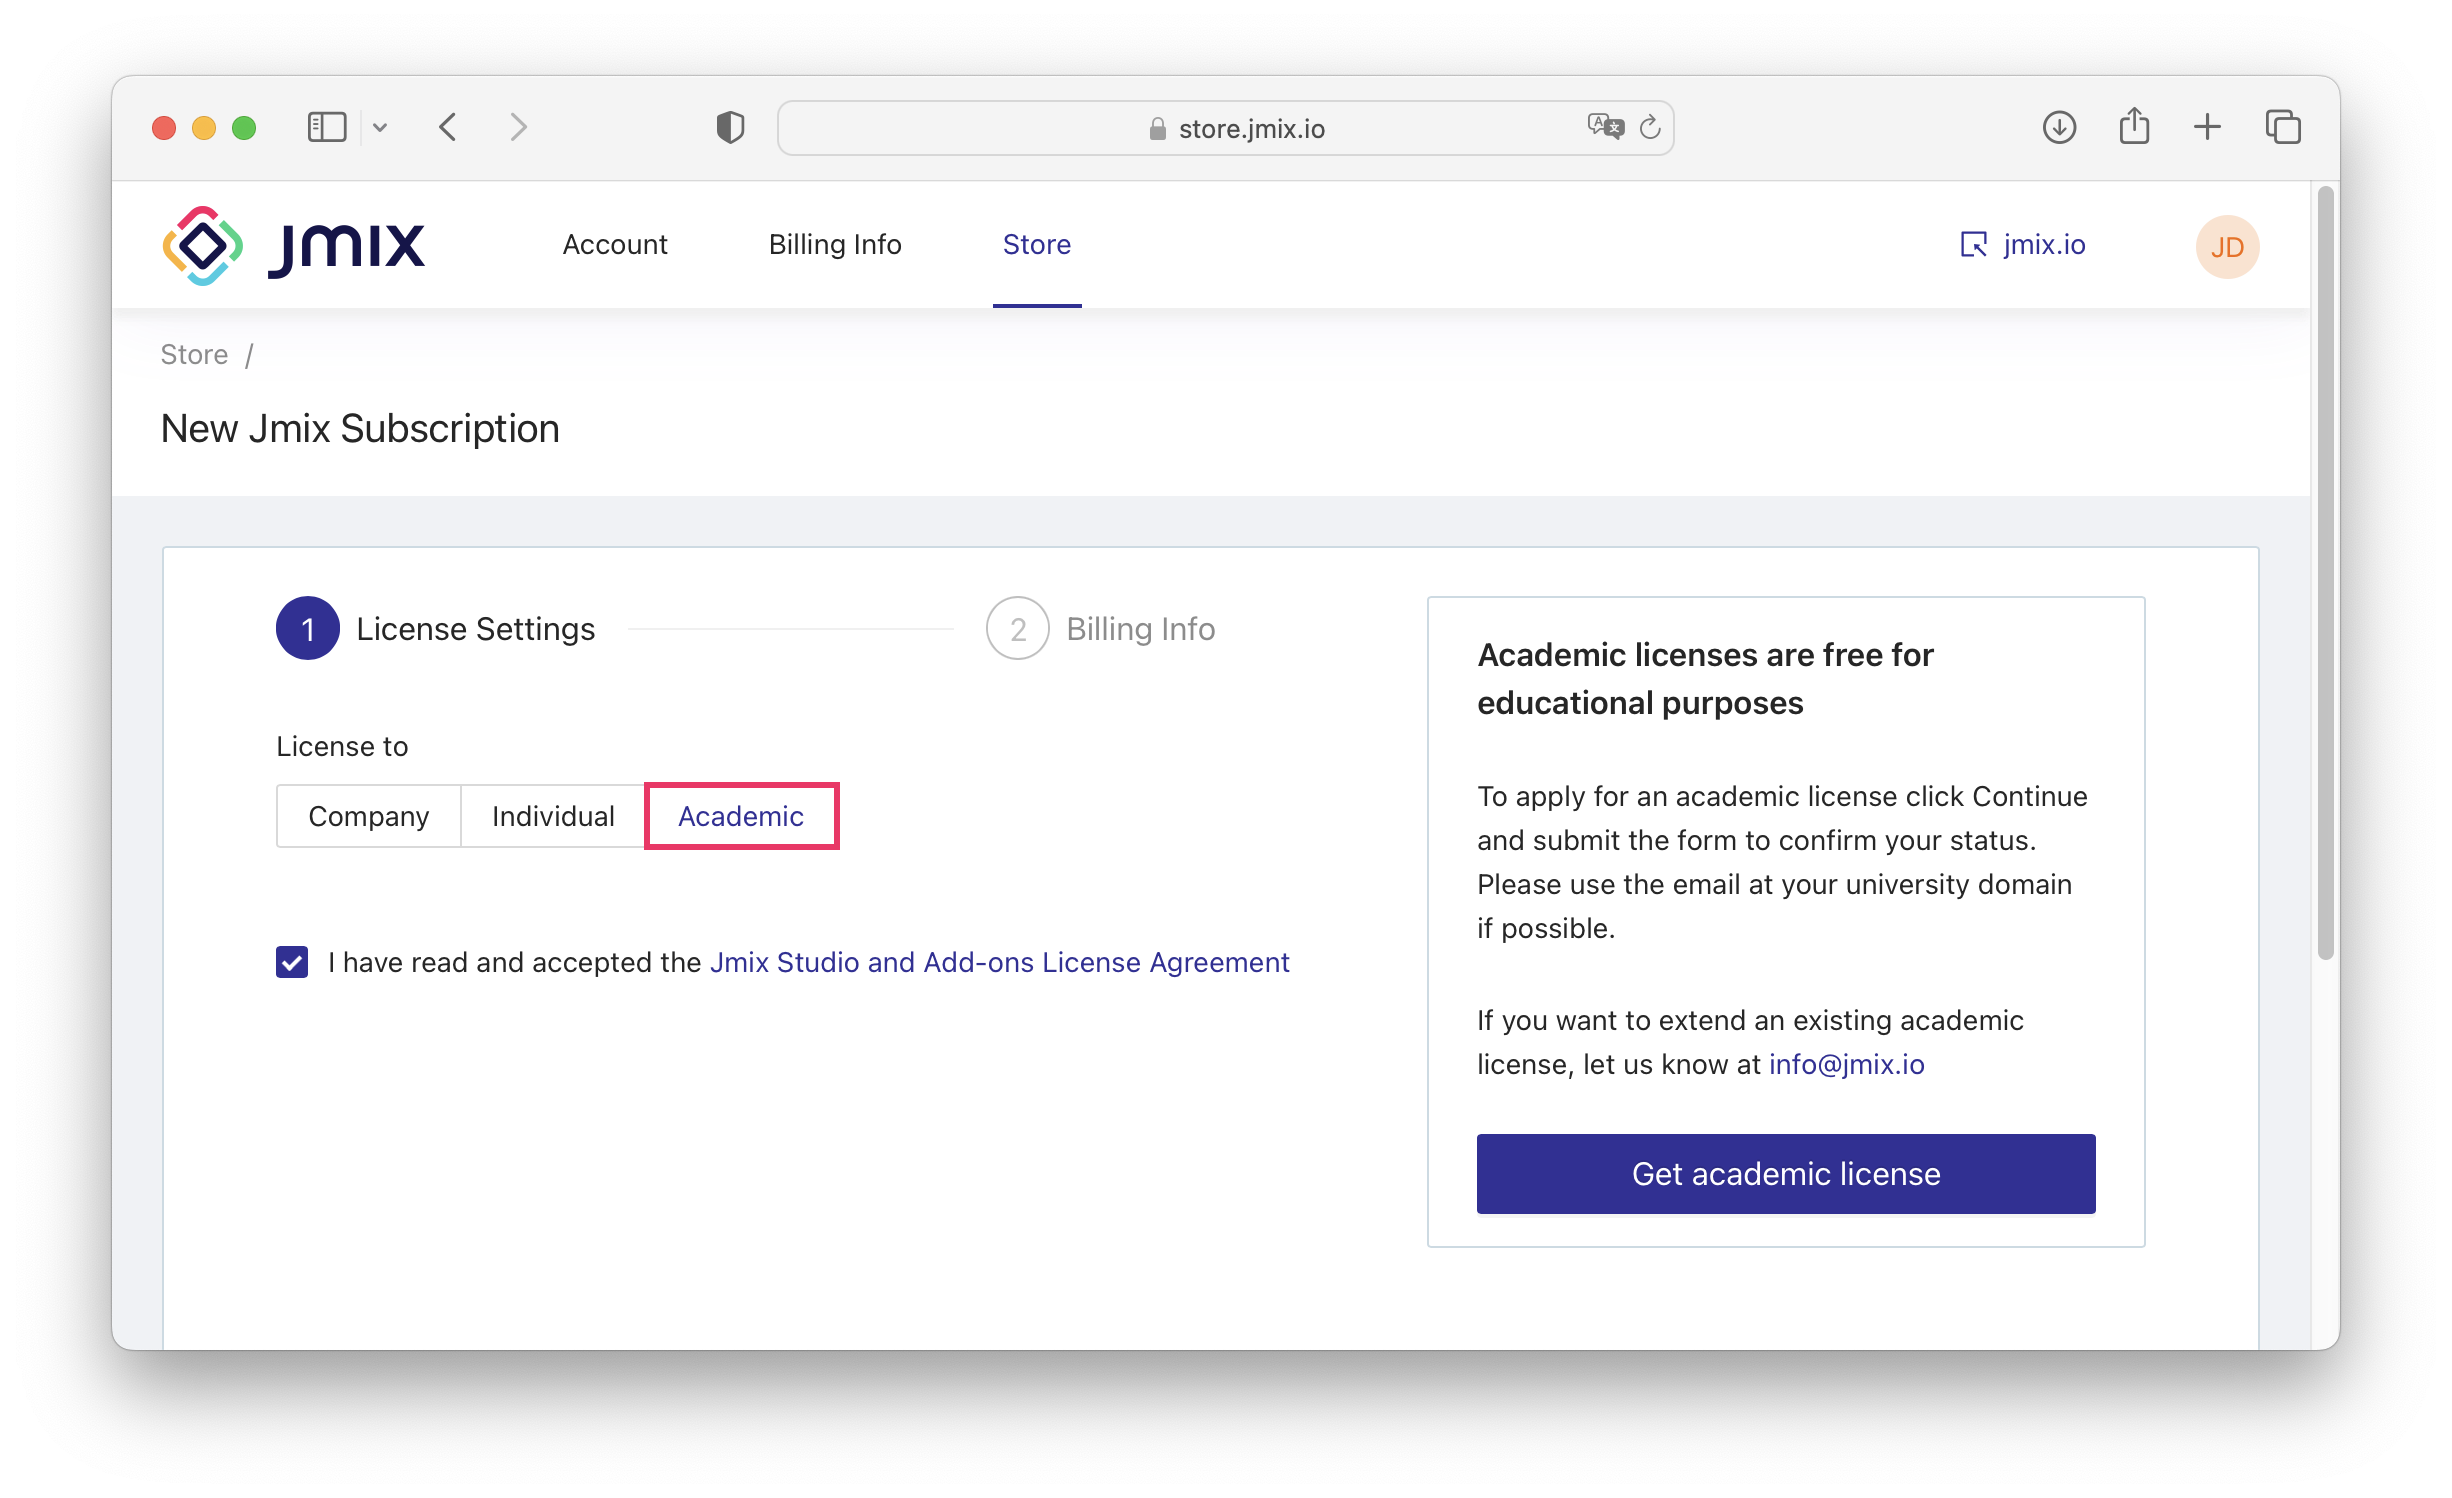
Task: Select the Company license option
Action: (368, 816)
